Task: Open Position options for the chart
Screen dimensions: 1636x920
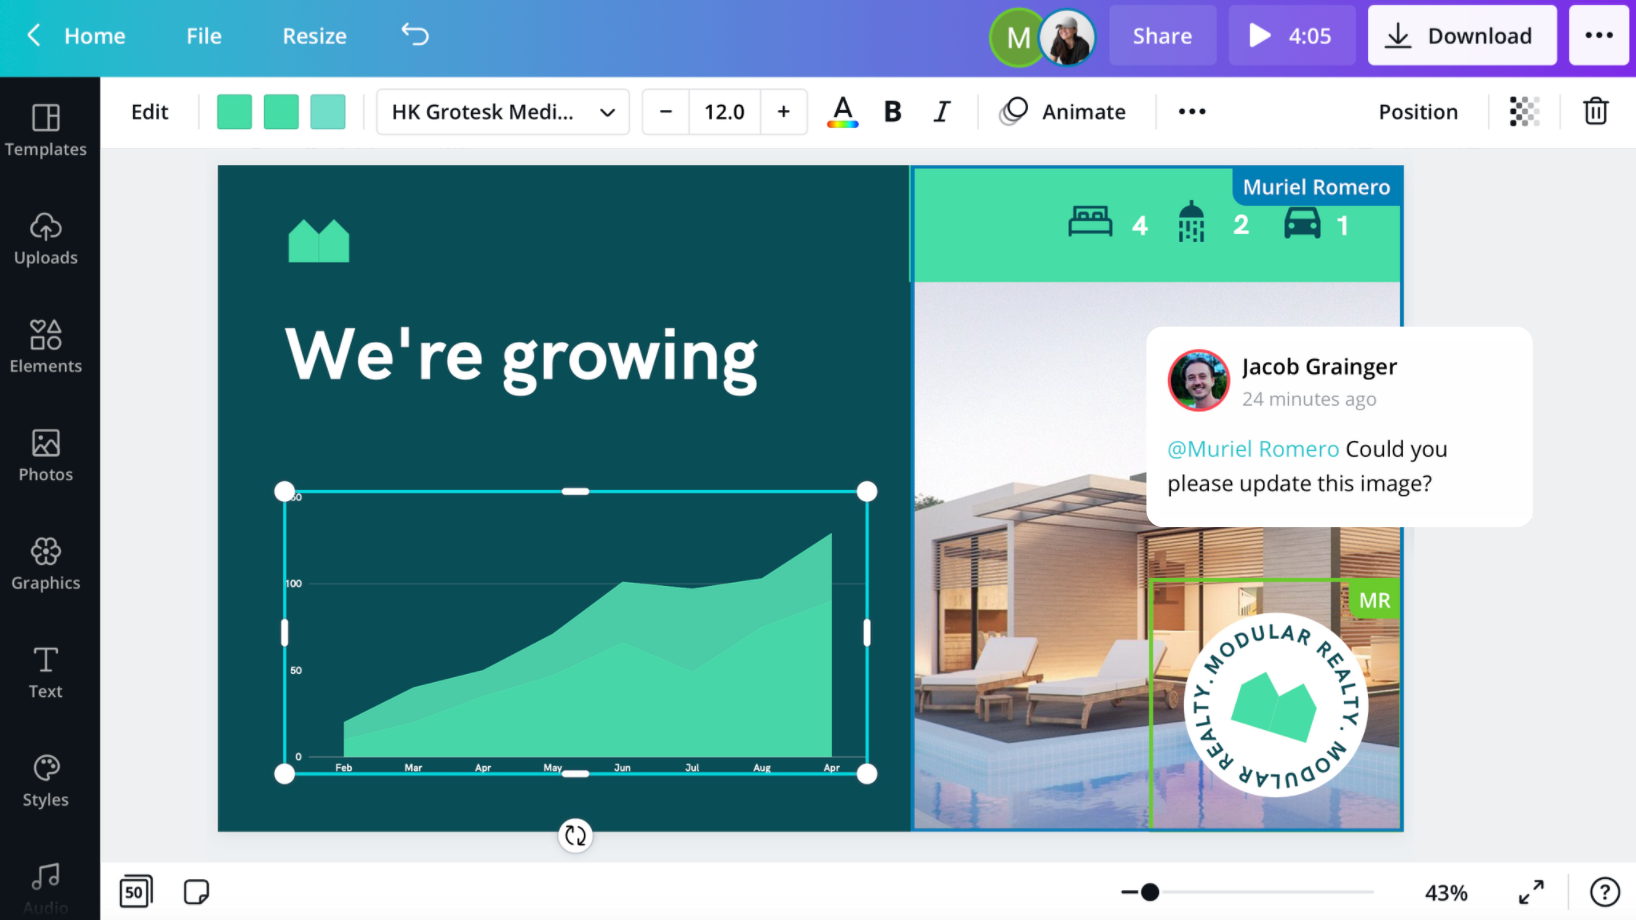Action: (1418, 111)
